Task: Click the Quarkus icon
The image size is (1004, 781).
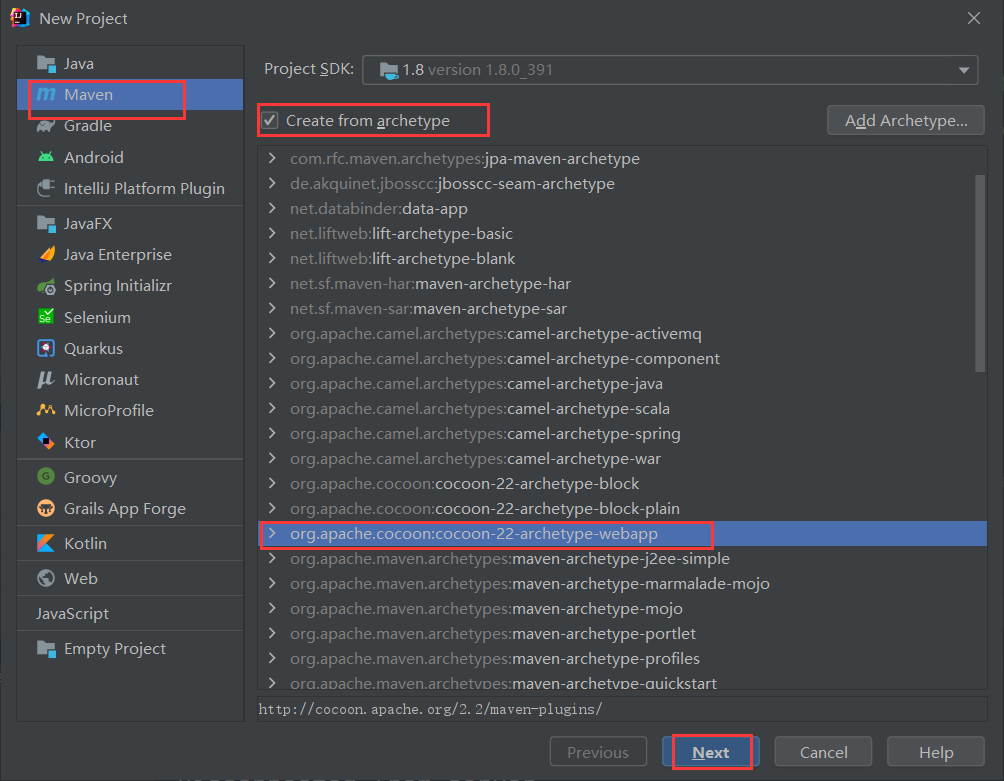Action: click(46, 349)
